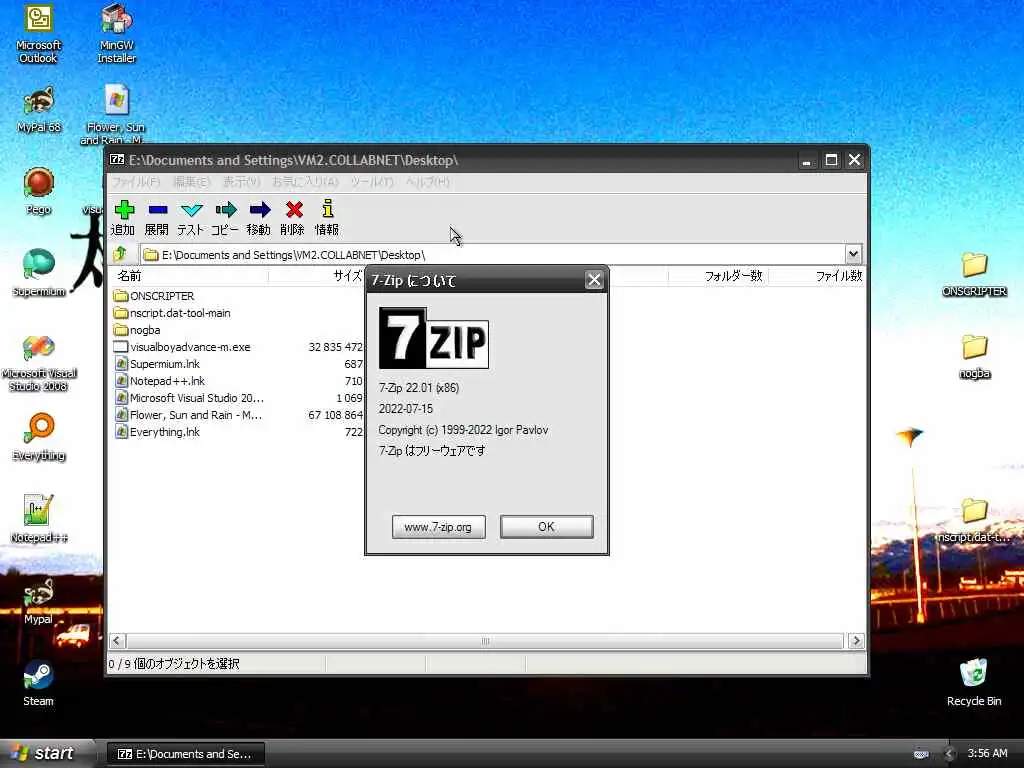Click the Copy (コピー) toolbar icon
This screenshot has width=1024, height=768.
point(225,210)
